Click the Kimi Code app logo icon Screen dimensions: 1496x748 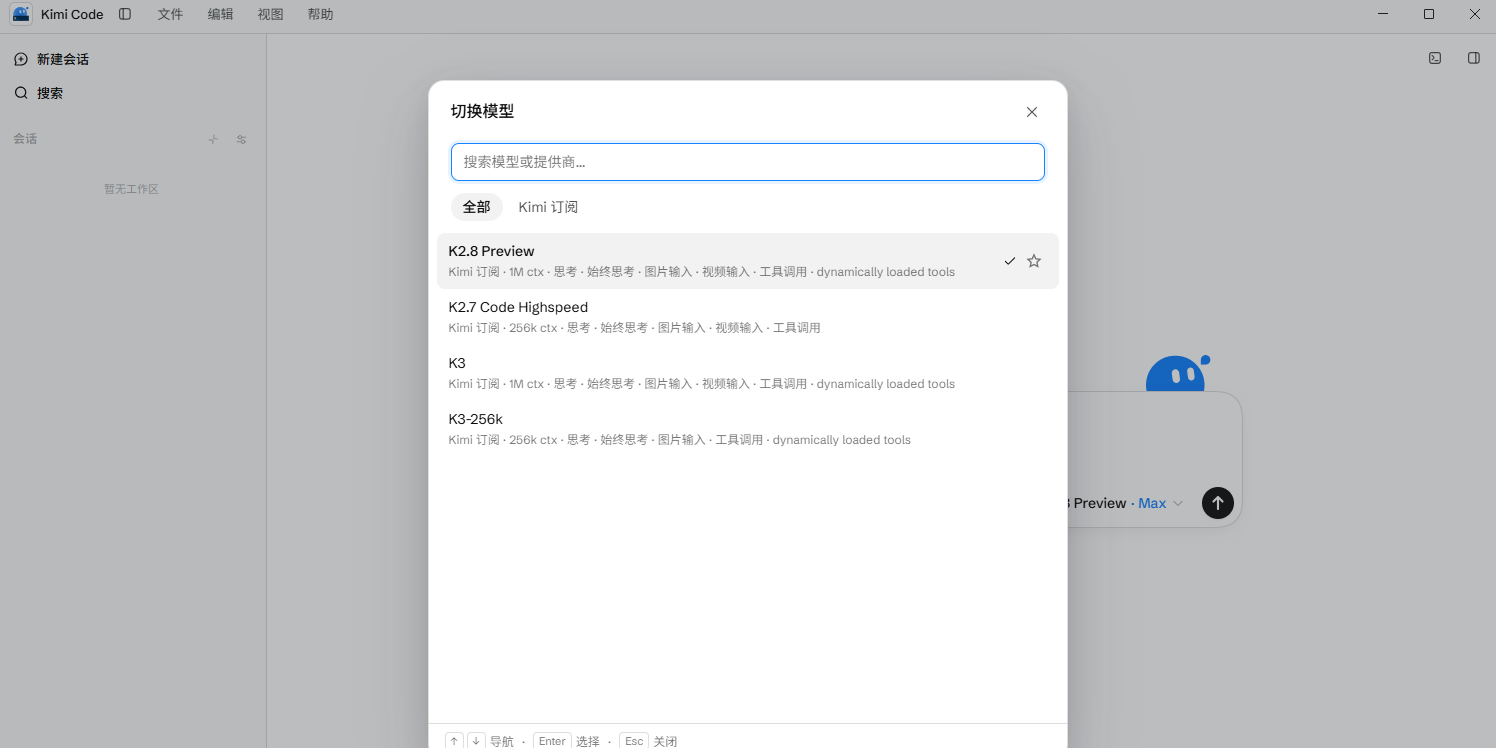21,14
